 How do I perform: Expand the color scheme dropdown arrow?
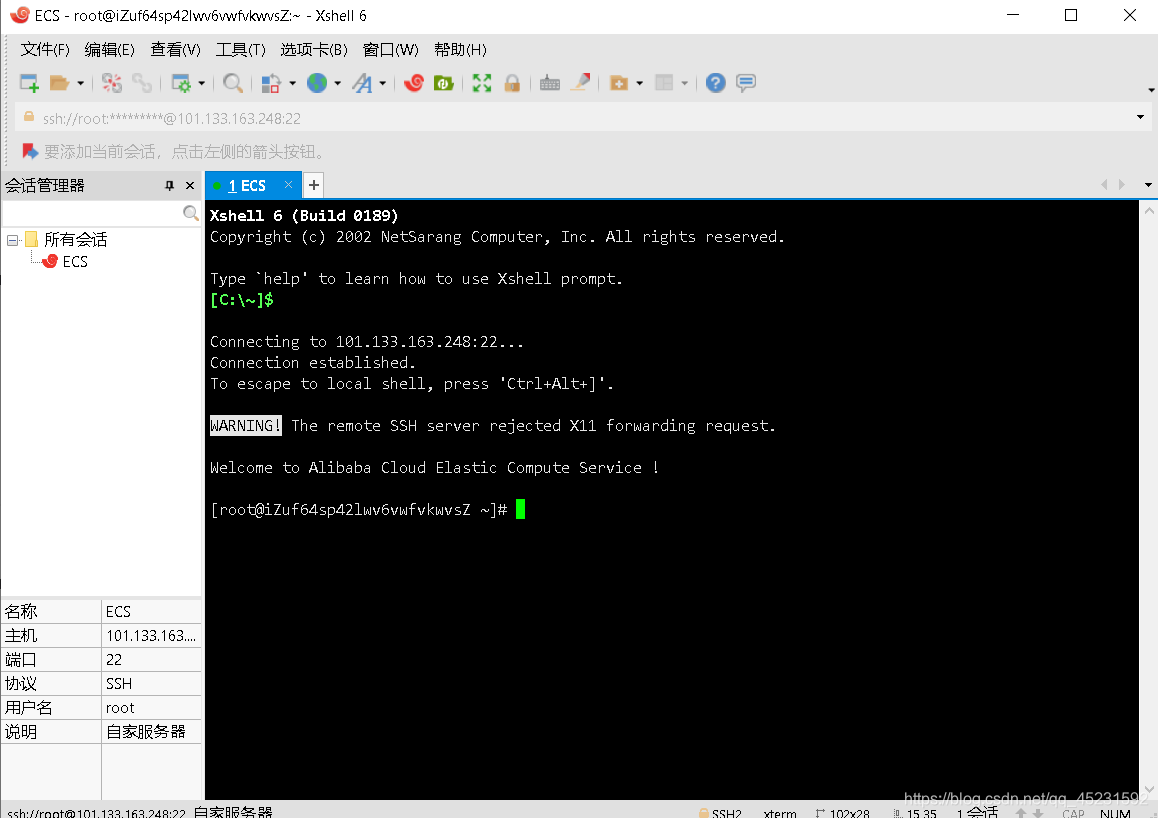(x=292, y=83)
